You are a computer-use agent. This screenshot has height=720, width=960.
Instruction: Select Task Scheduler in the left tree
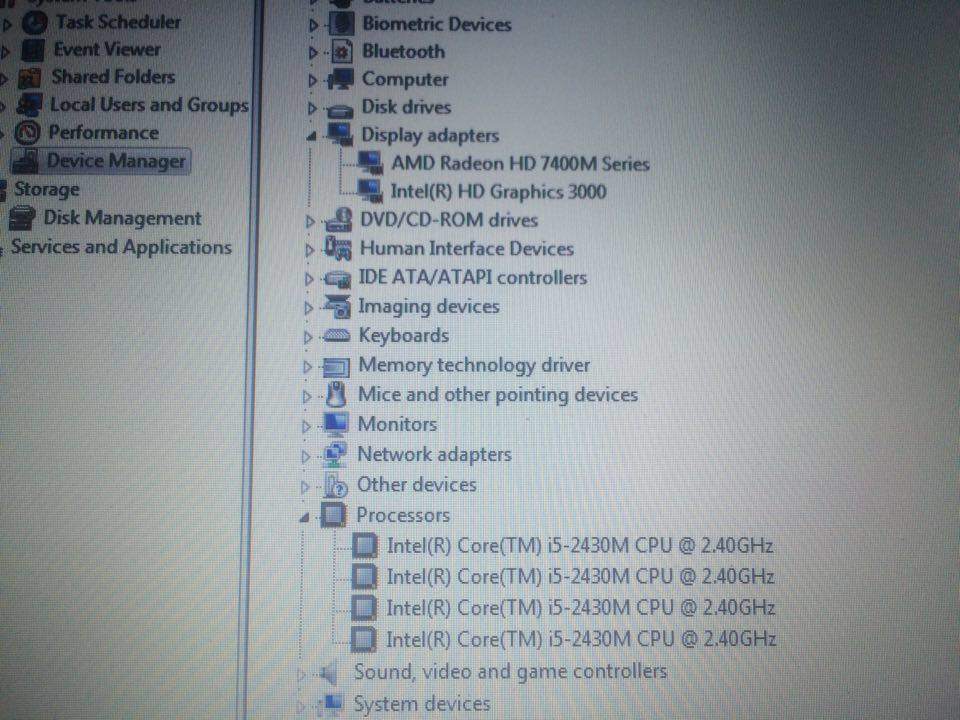[118, 22]
